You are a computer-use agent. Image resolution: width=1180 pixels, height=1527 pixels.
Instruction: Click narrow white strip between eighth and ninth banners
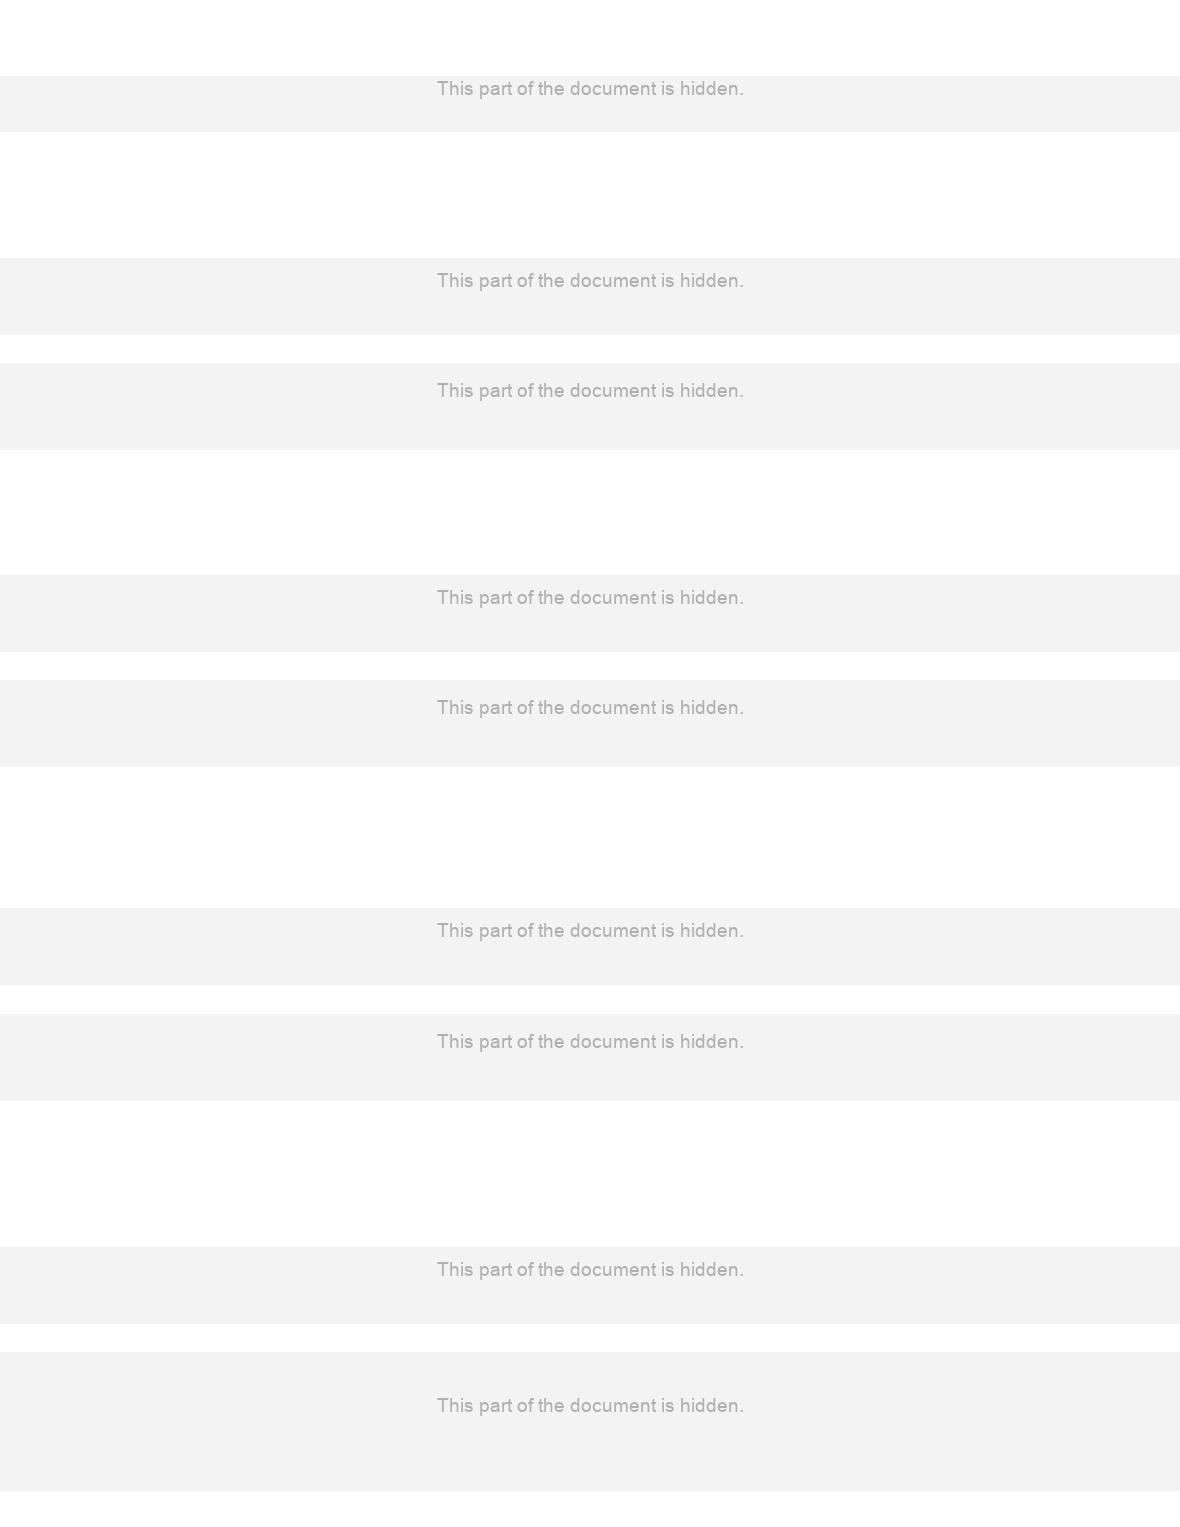click(x=590, y=1338)
